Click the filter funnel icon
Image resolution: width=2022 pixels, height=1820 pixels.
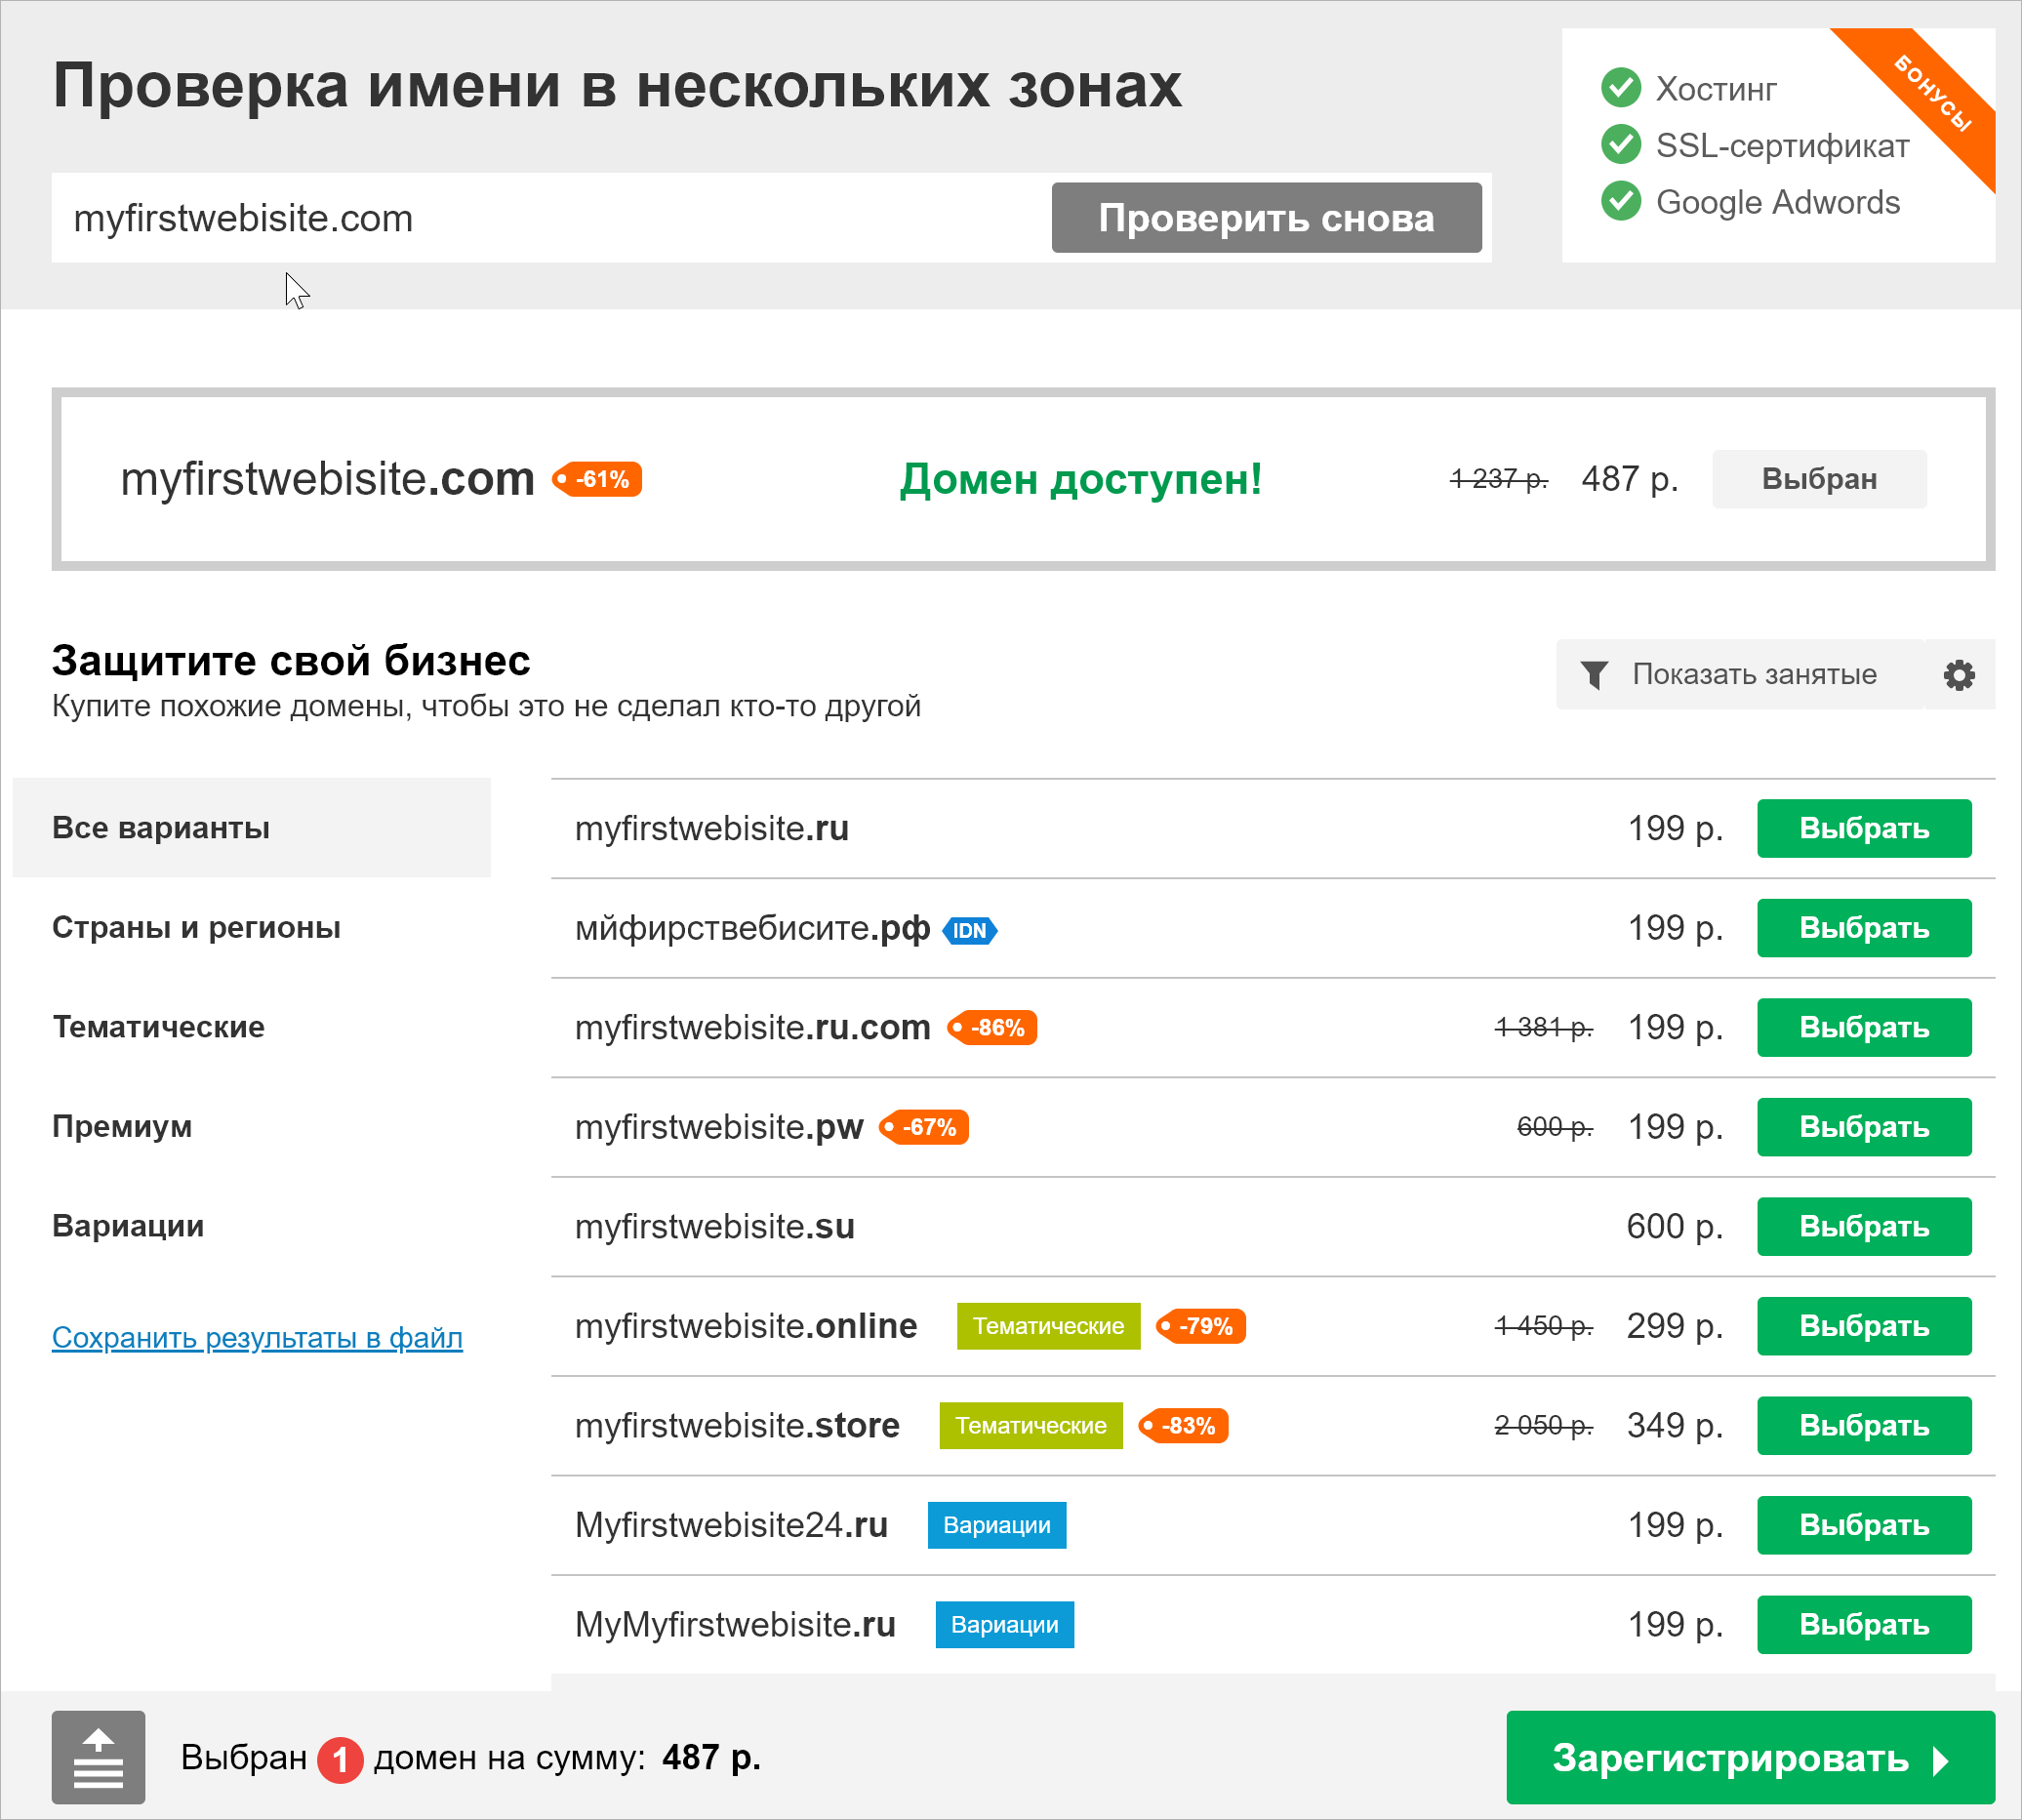point(1596,674)
